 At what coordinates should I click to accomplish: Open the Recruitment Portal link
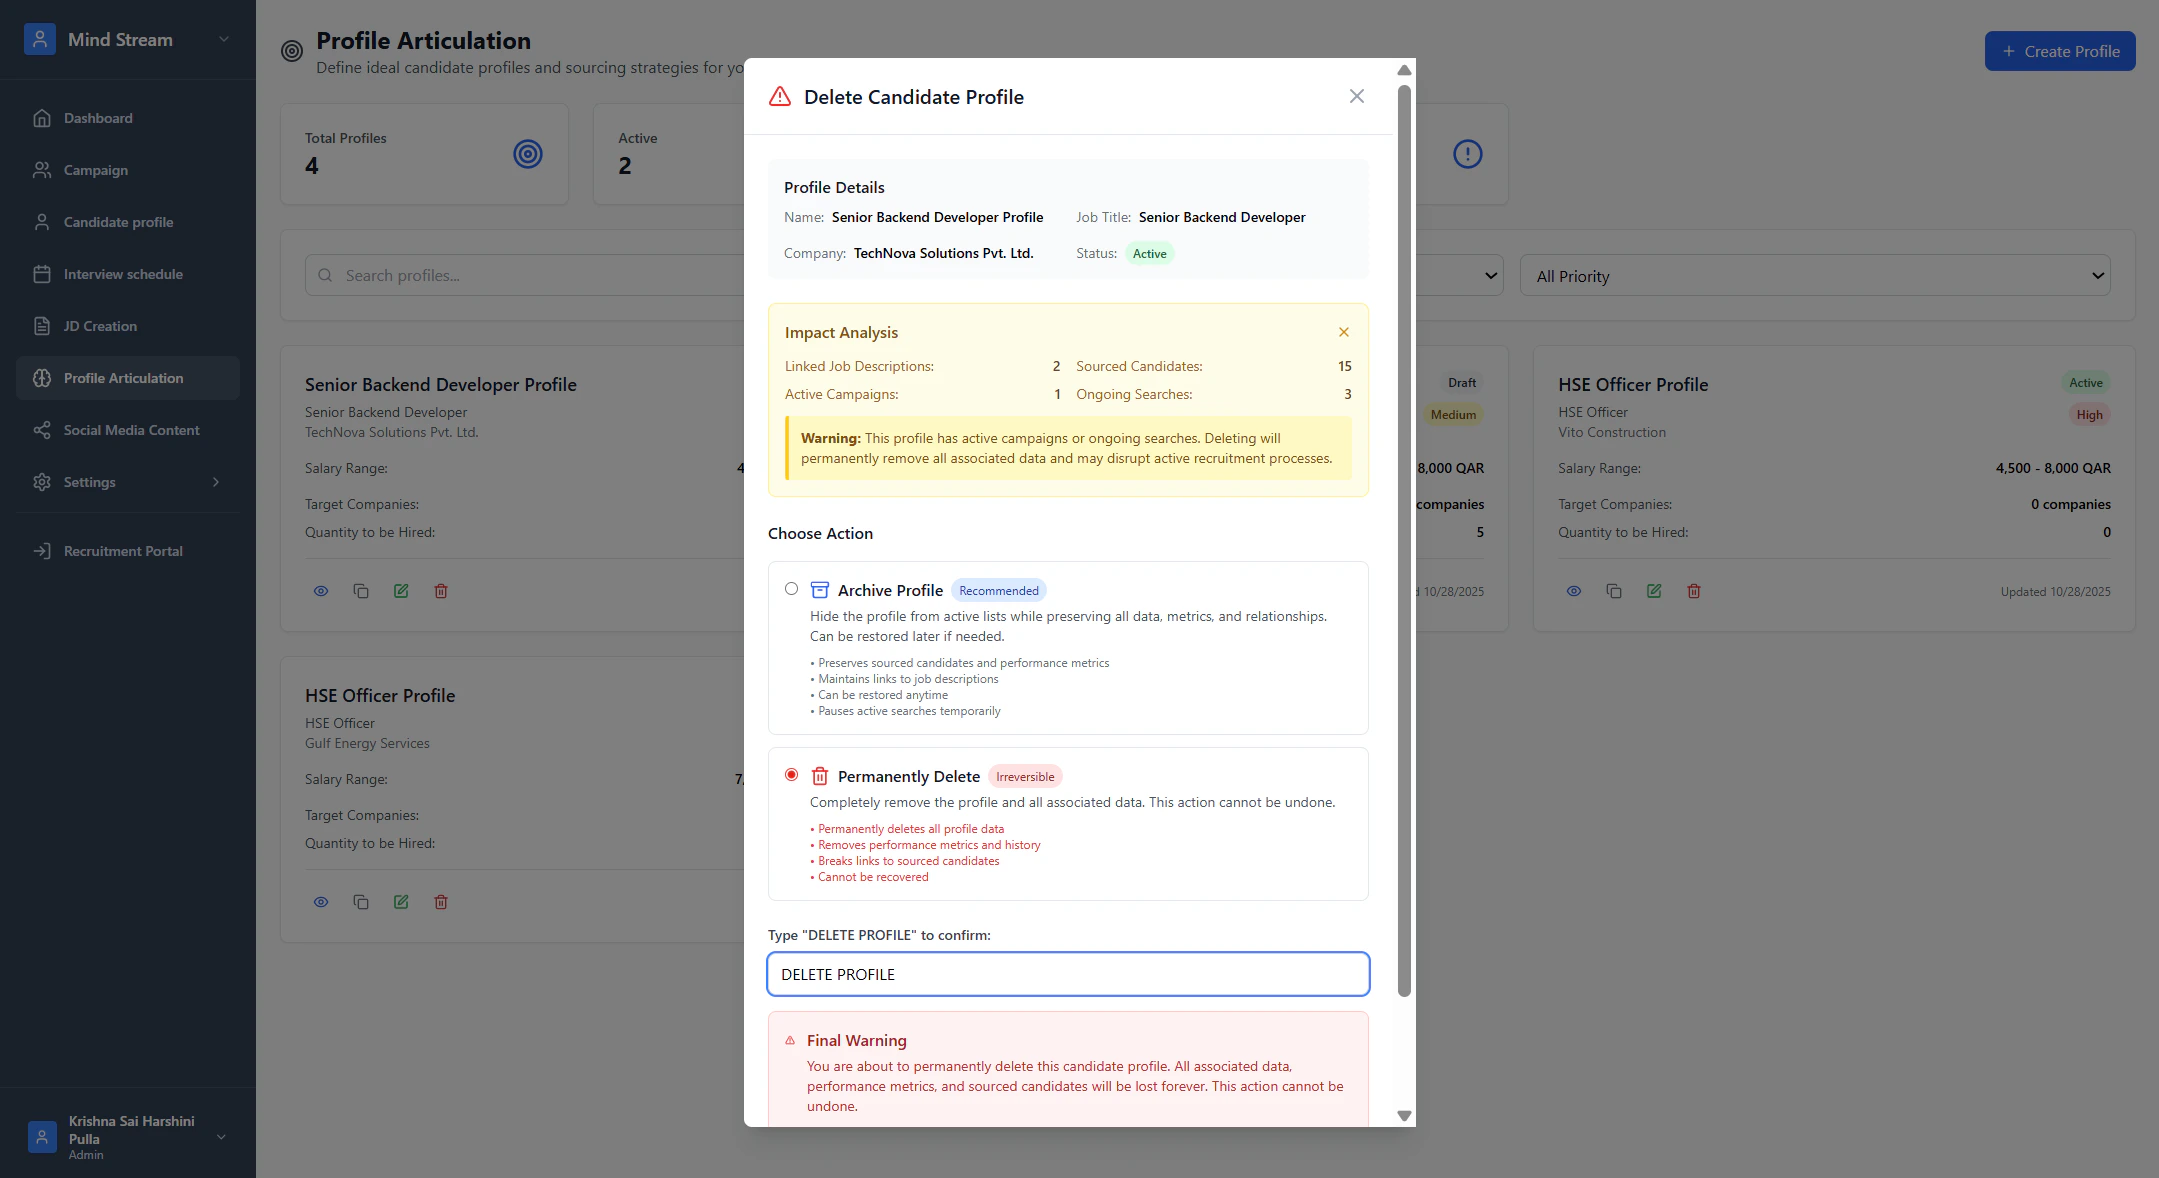click(123, 551)
